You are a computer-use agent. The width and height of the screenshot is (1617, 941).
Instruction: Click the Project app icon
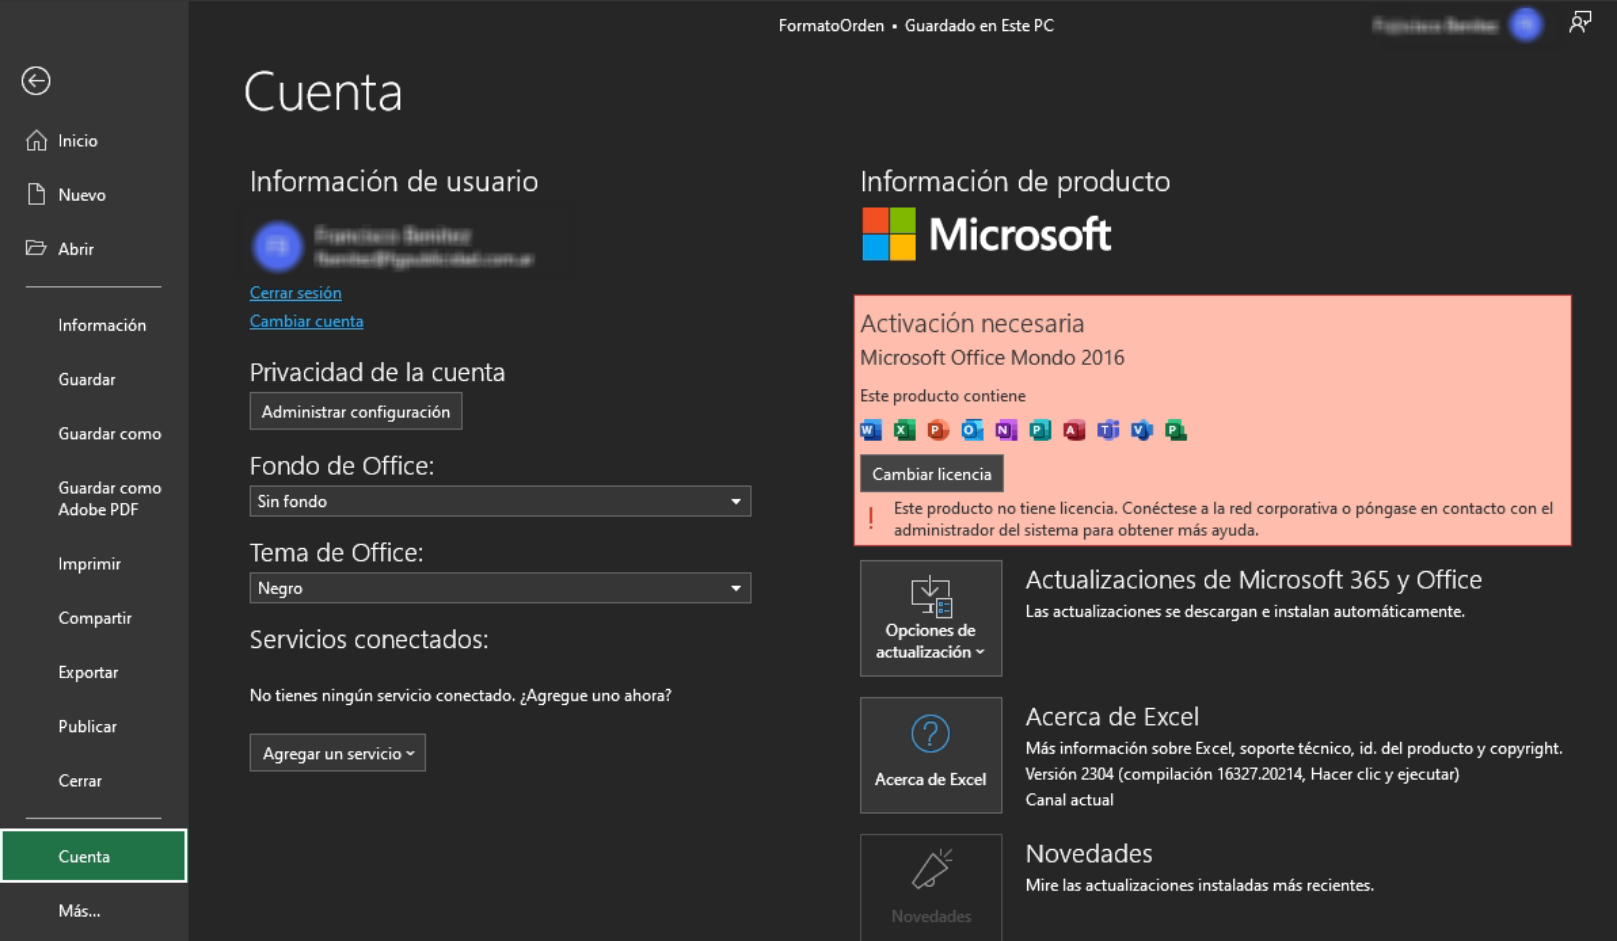(x=1176, y=430)
